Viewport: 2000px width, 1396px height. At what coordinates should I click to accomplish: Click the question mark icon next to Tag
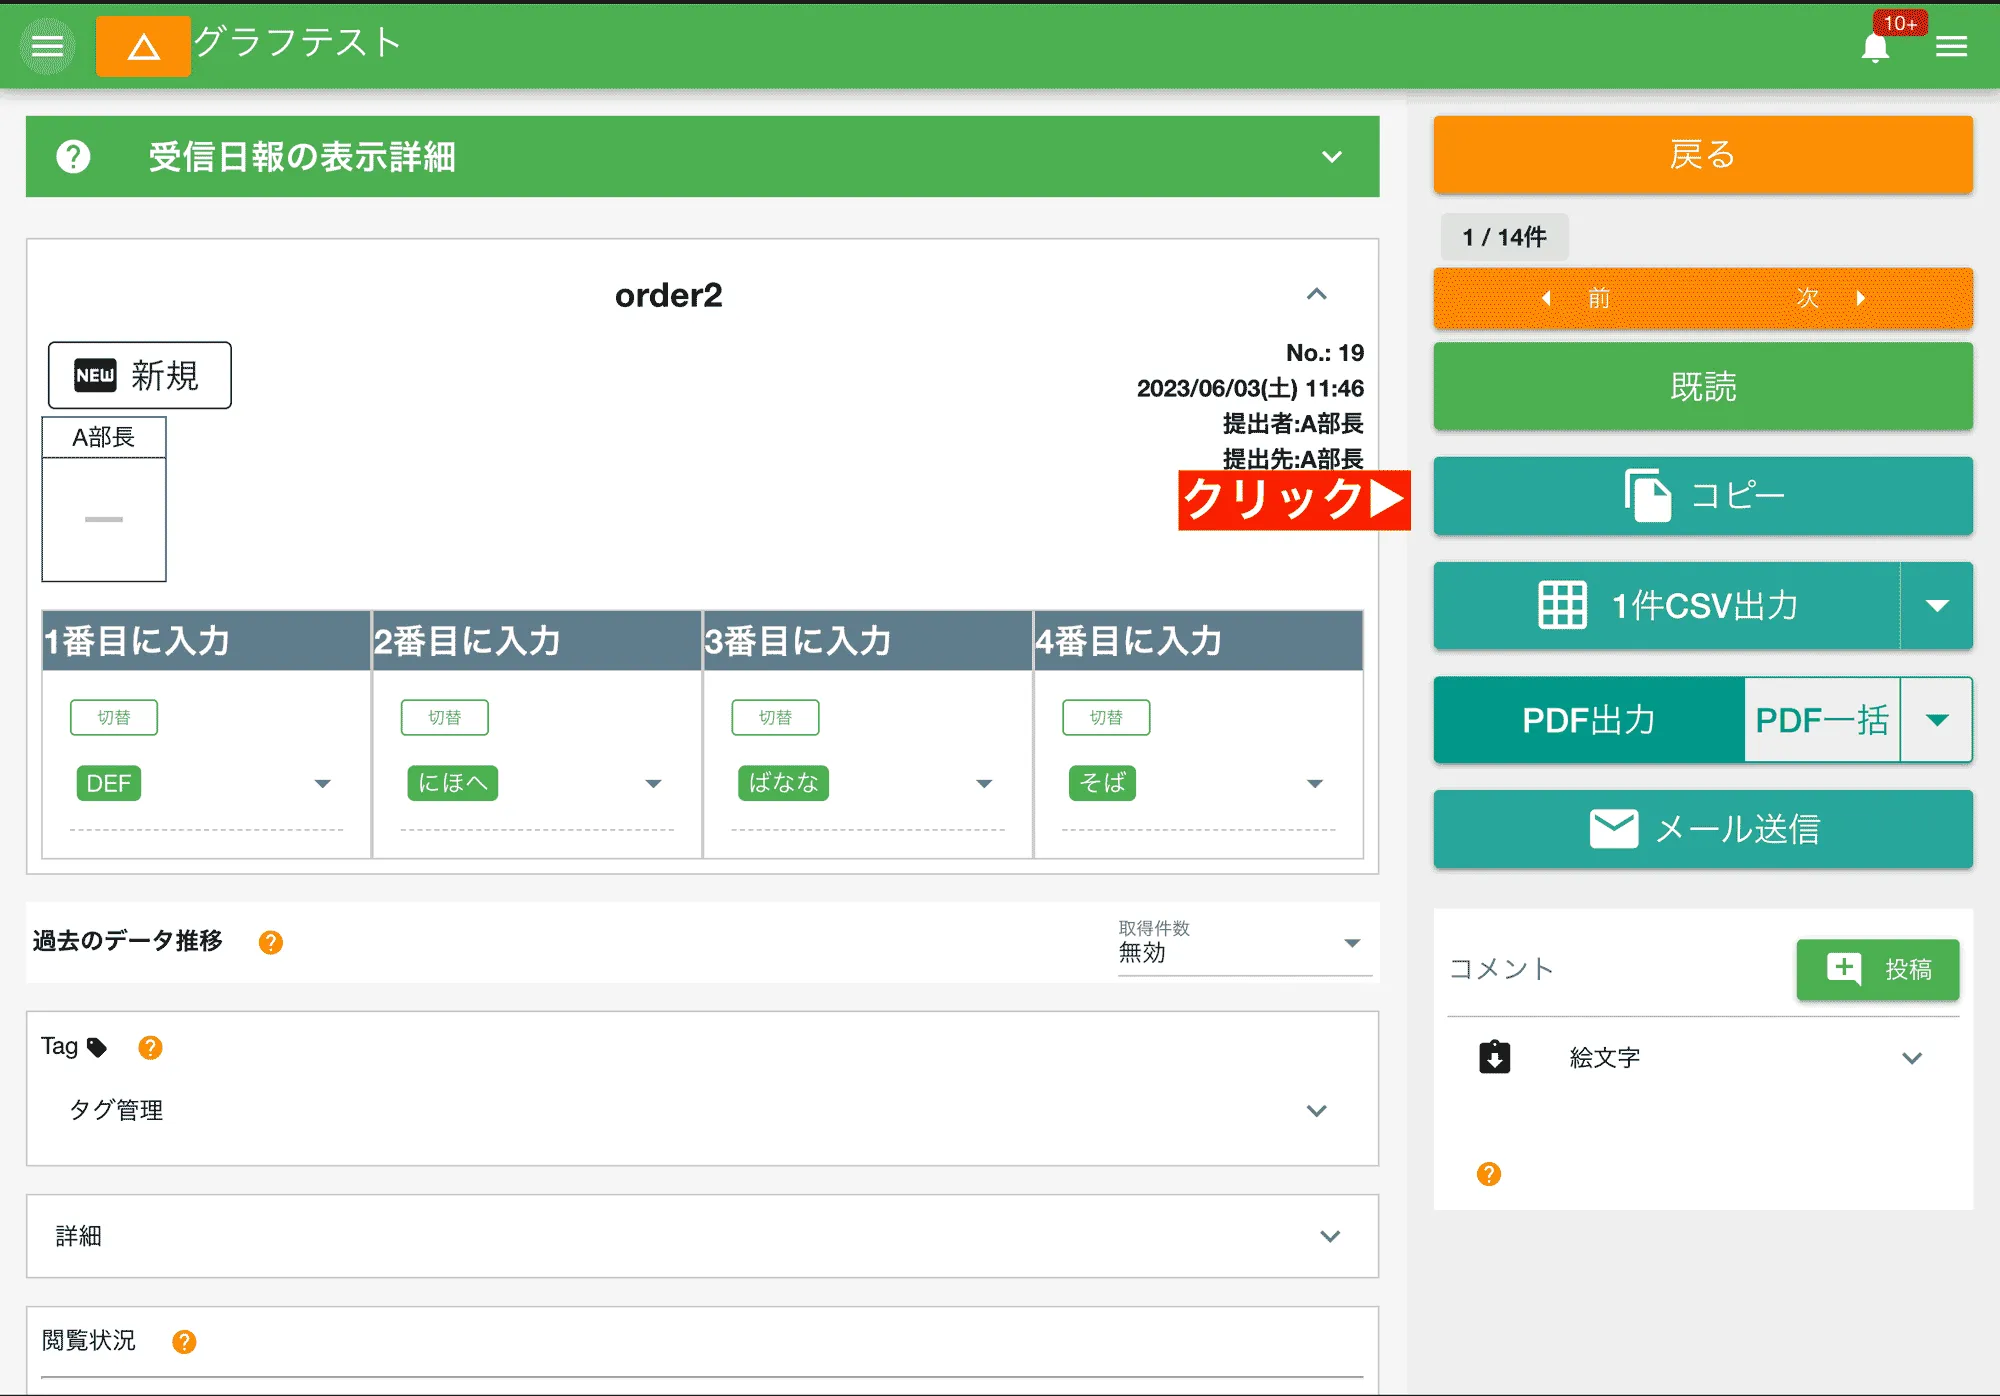150,1048
